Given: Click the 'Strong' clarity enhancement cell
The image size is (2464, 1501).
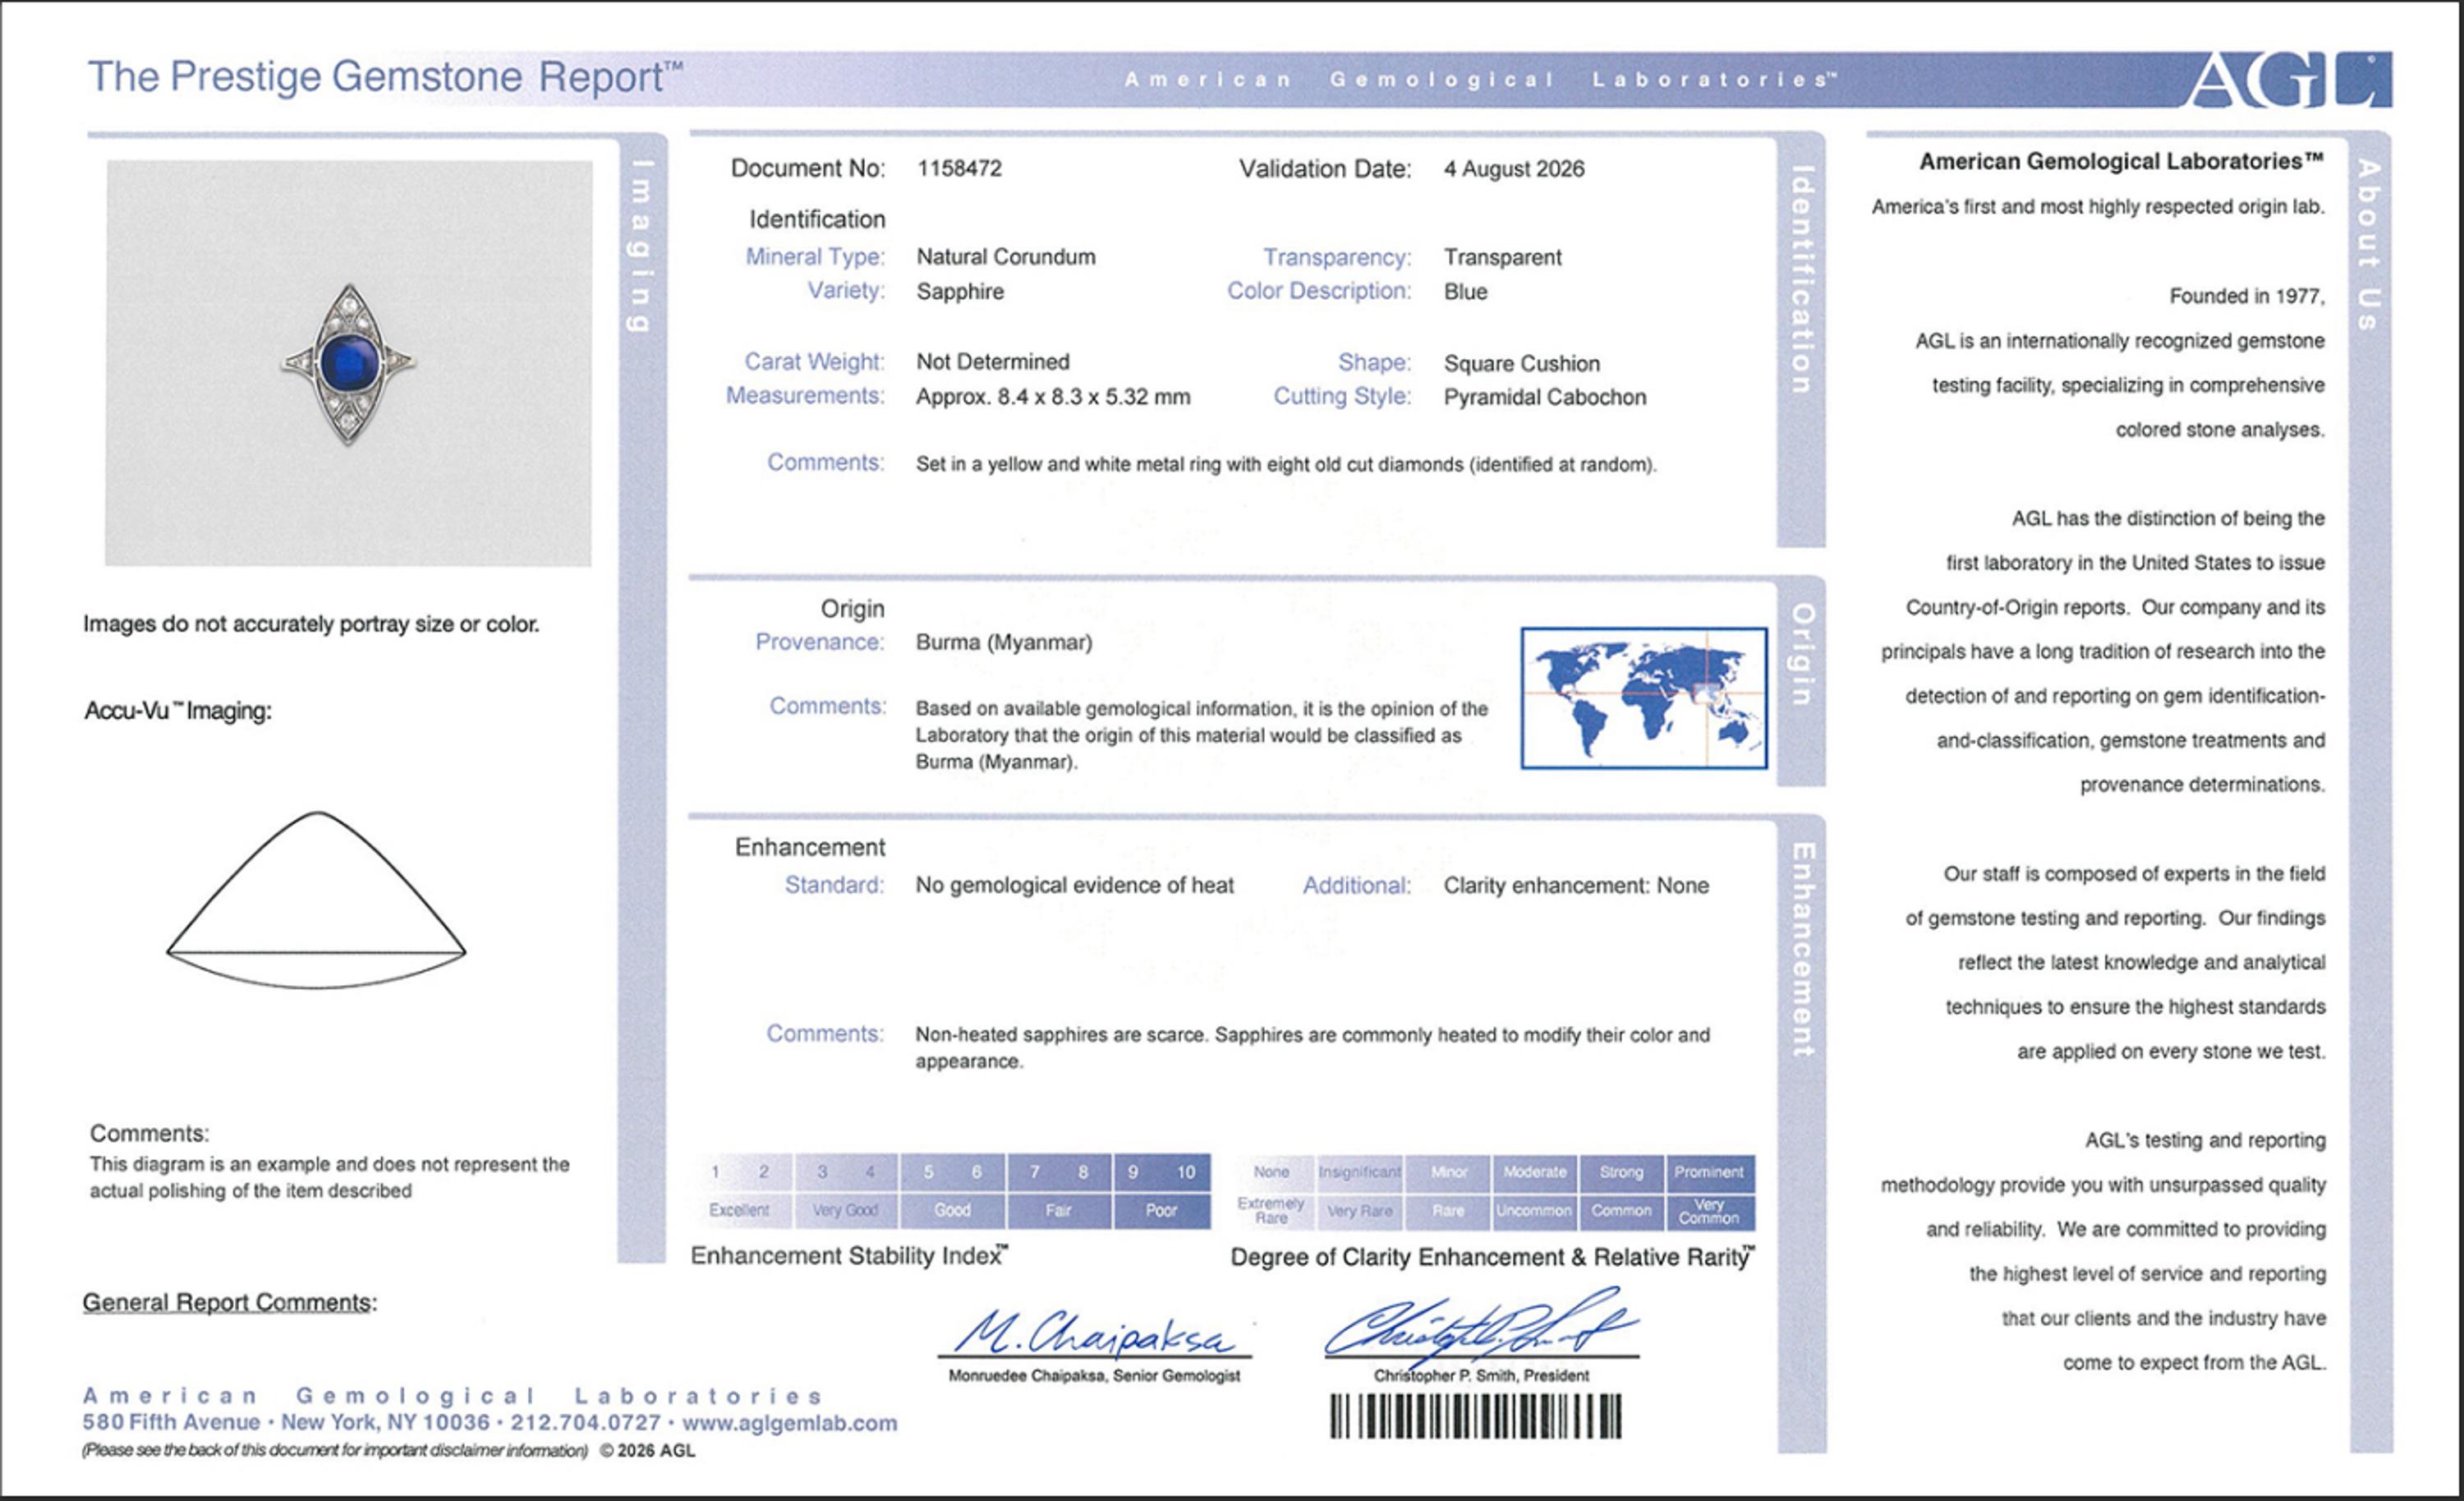Looking at the screenshot, I should [1621, 1172].
